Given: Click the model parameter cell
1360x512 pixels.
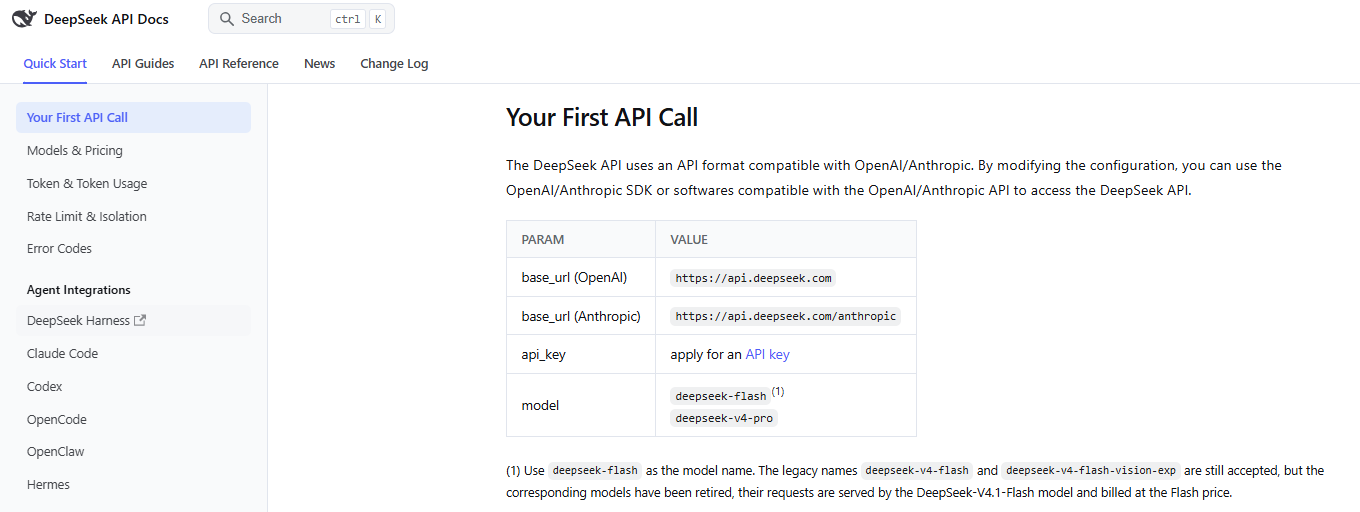Looking at the screenshot, I should (x=581, y=405).
